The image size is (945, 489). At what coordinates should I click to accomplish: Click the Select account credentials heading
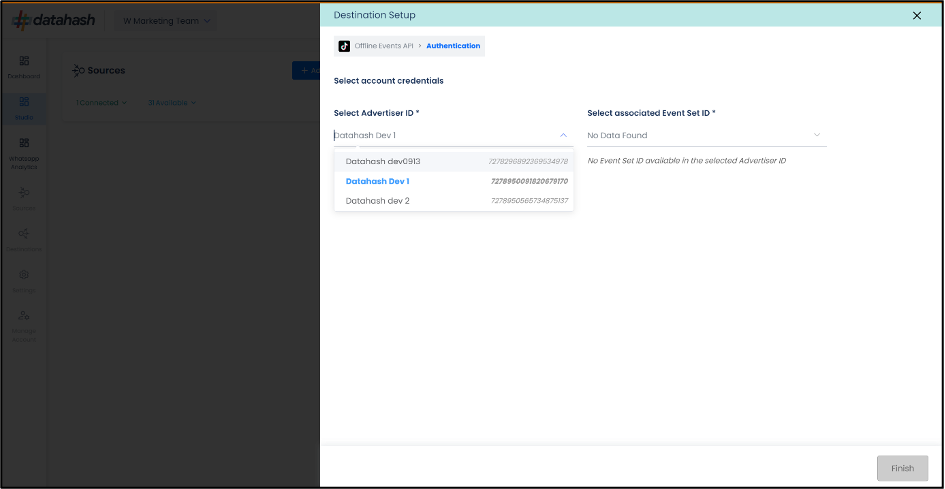(389, 81)
